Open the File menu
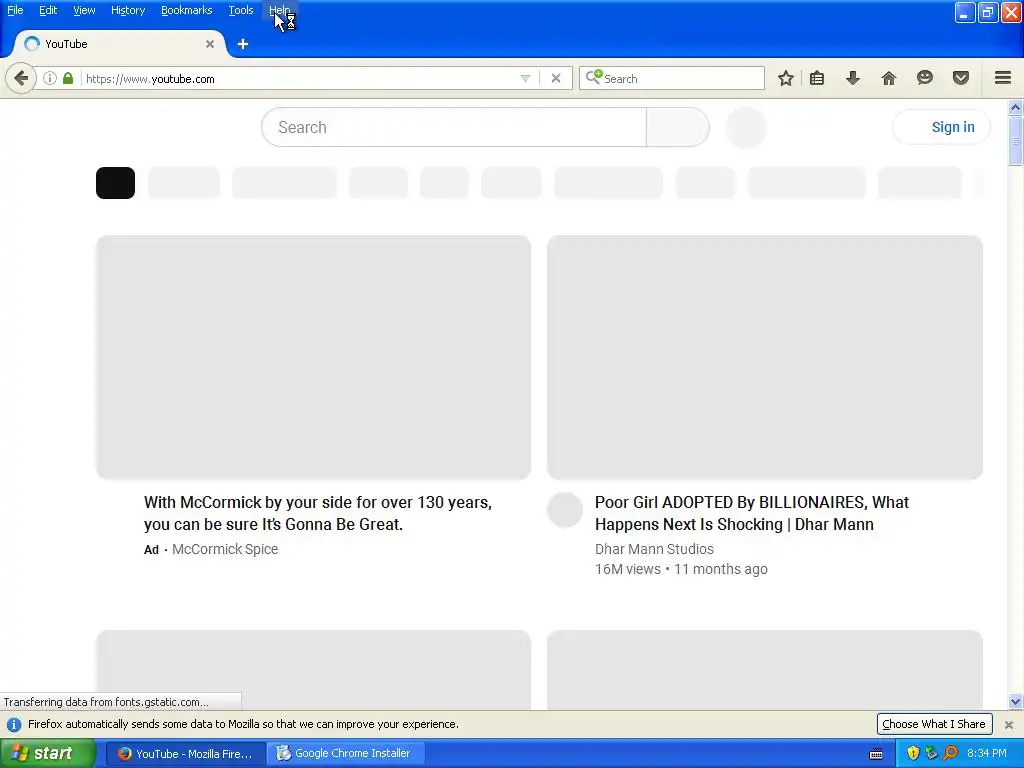 (15, 10)
